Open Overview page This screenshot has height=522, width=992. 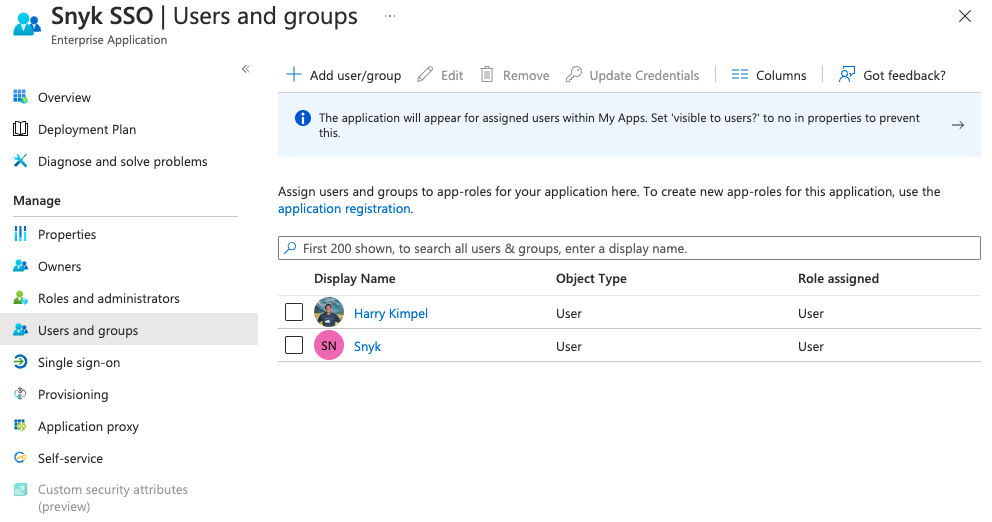(65, 97)
